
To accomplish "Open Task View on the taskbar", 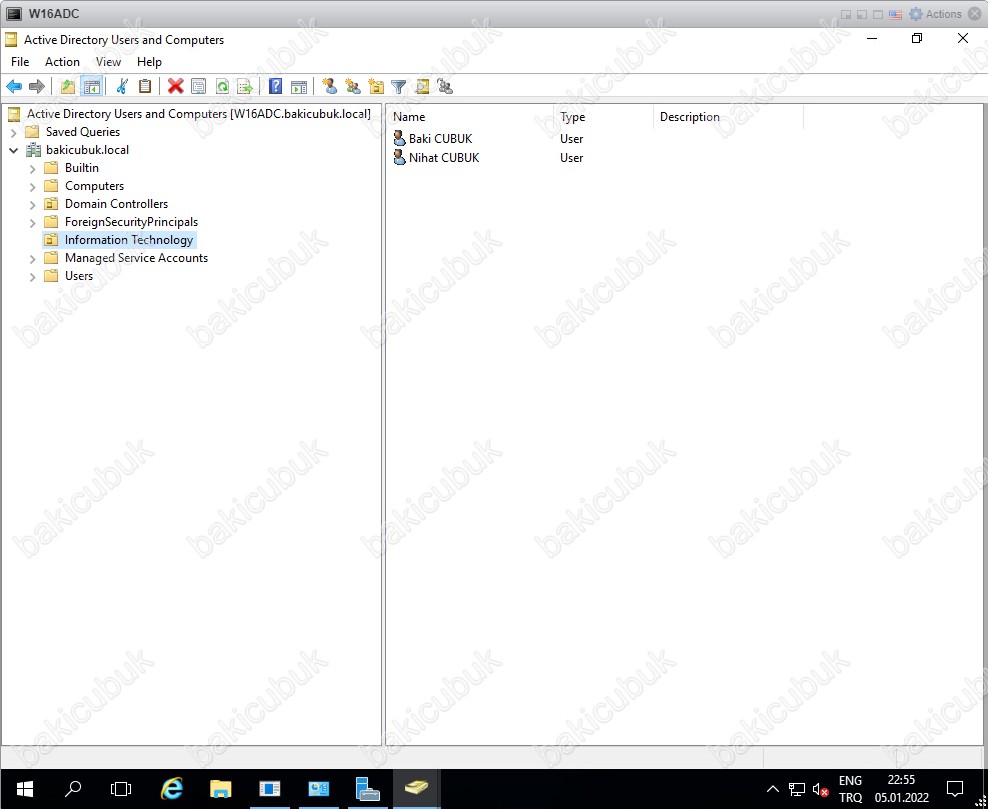I will coord(121,789).
